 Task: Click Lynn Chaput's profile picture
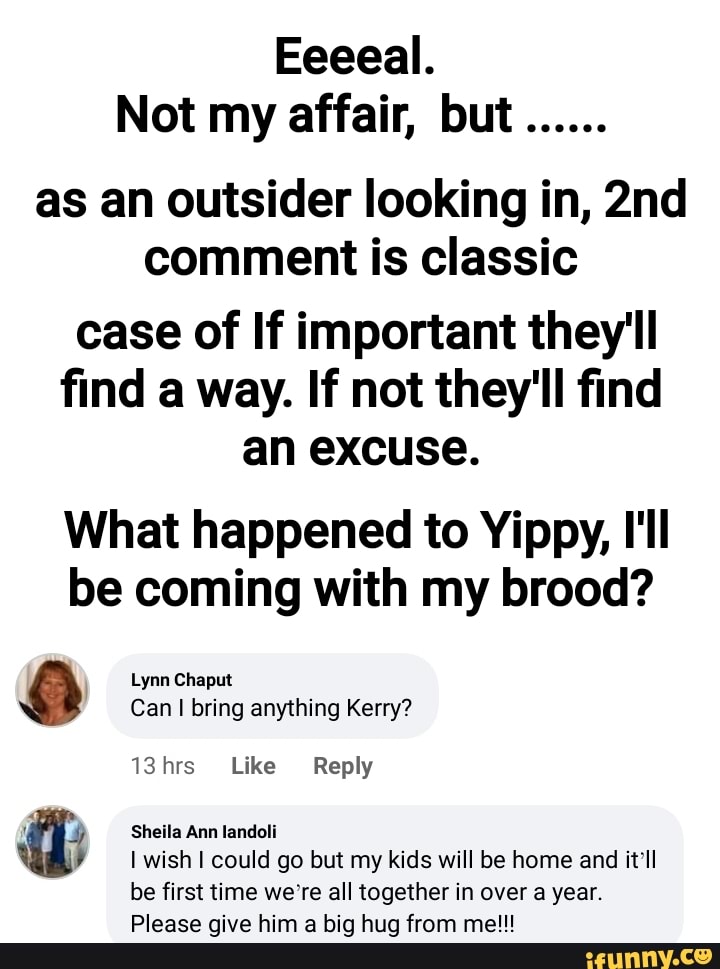[53, 690]
